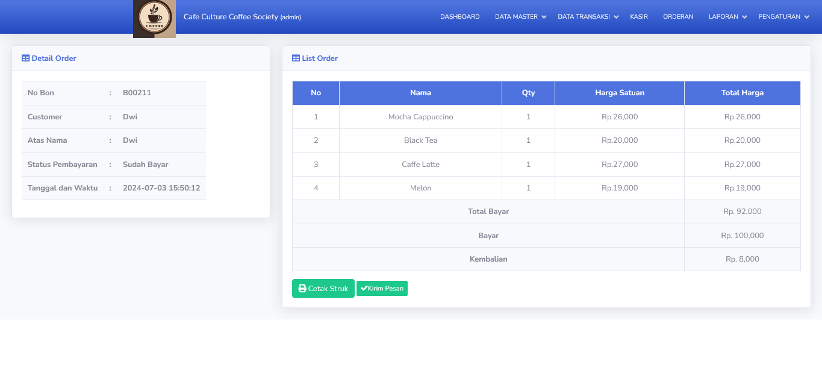The image size is (822, 388).
Task: Expand the Data Master dropdown arrow
Action: [544, 17]
